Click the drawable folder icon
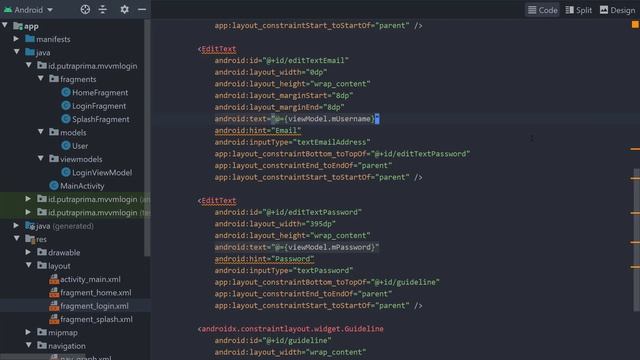640x360 pixels. tap(42, 252)
